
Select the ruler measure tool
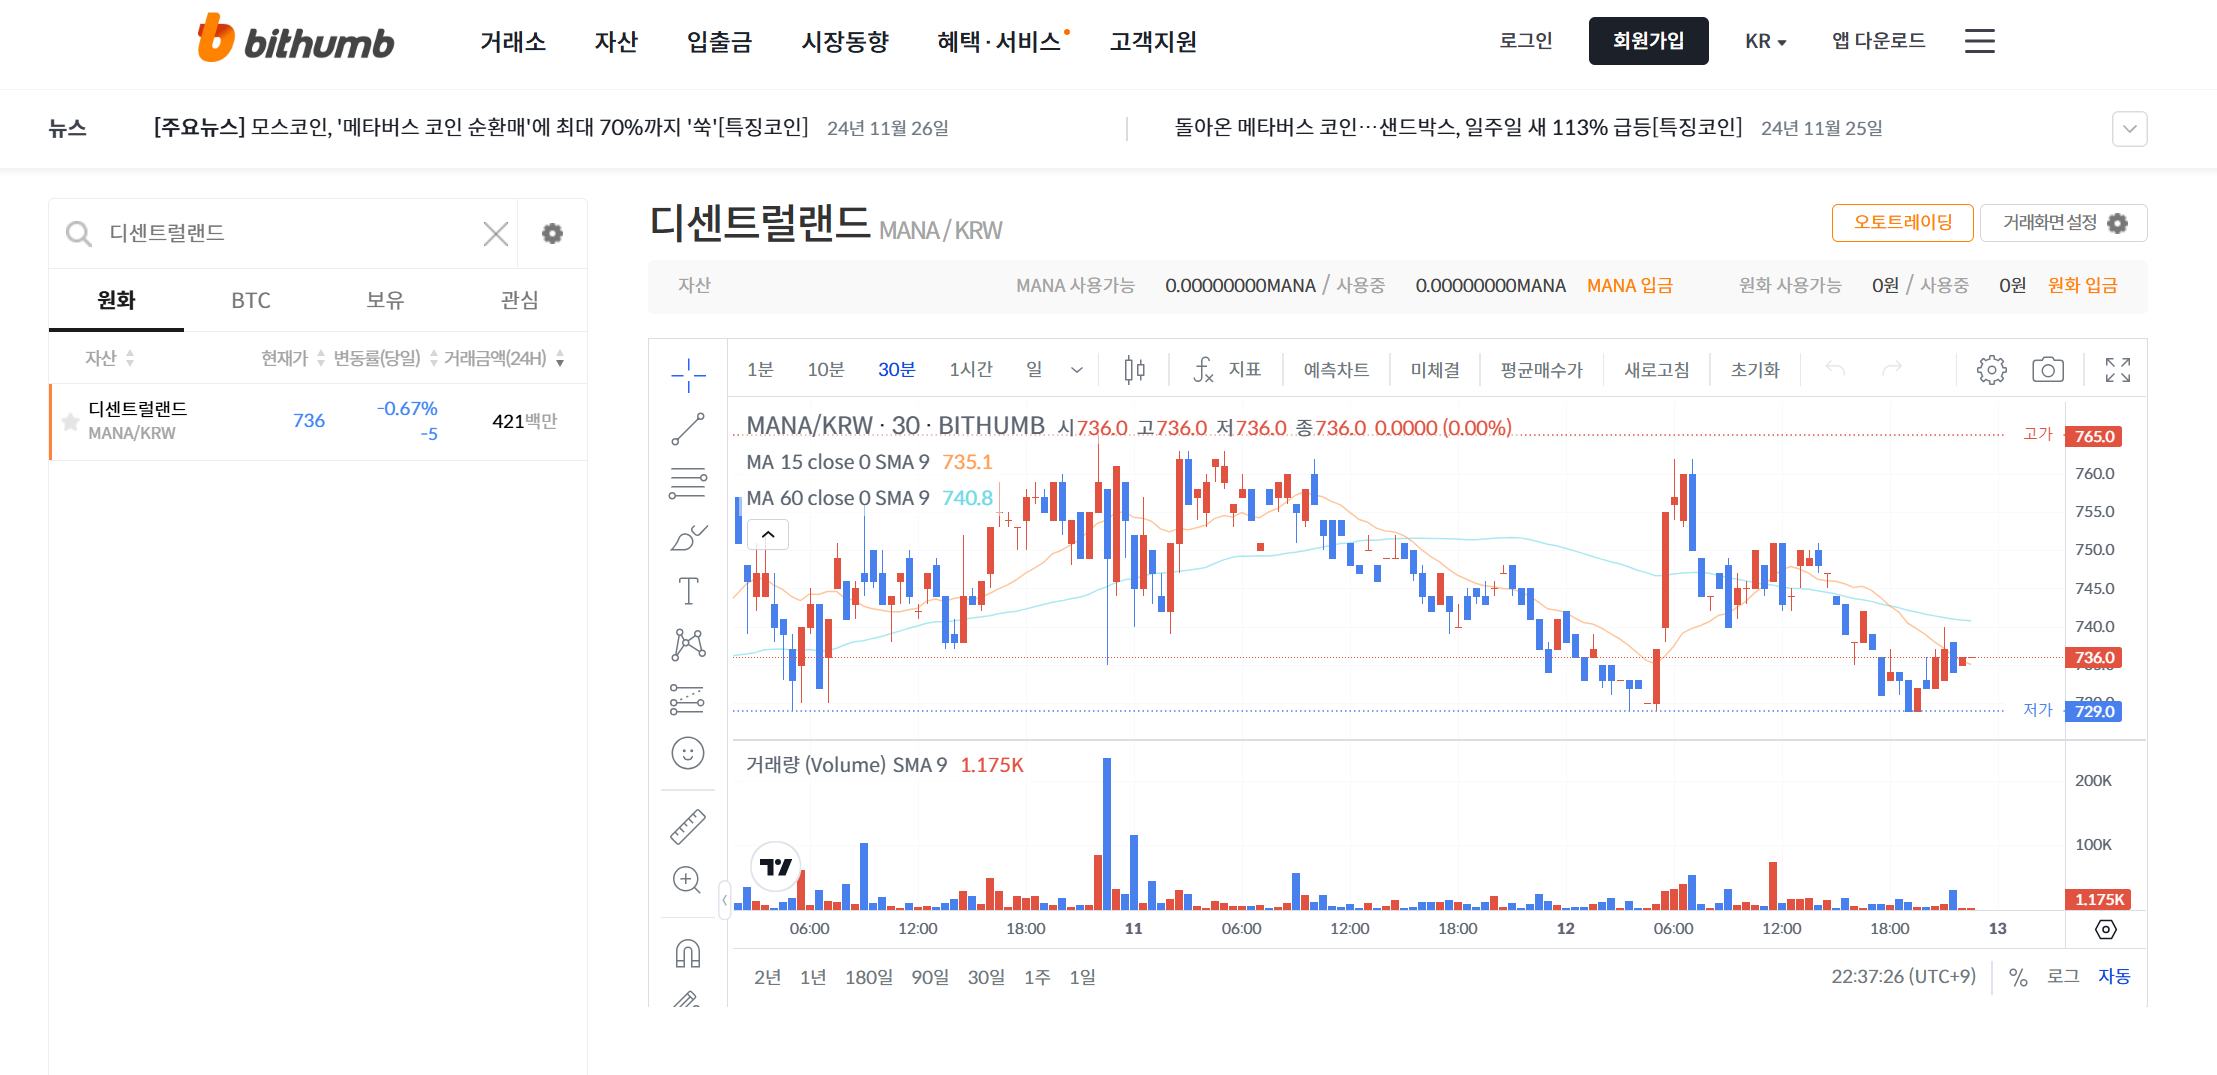(x=688, y=826)
